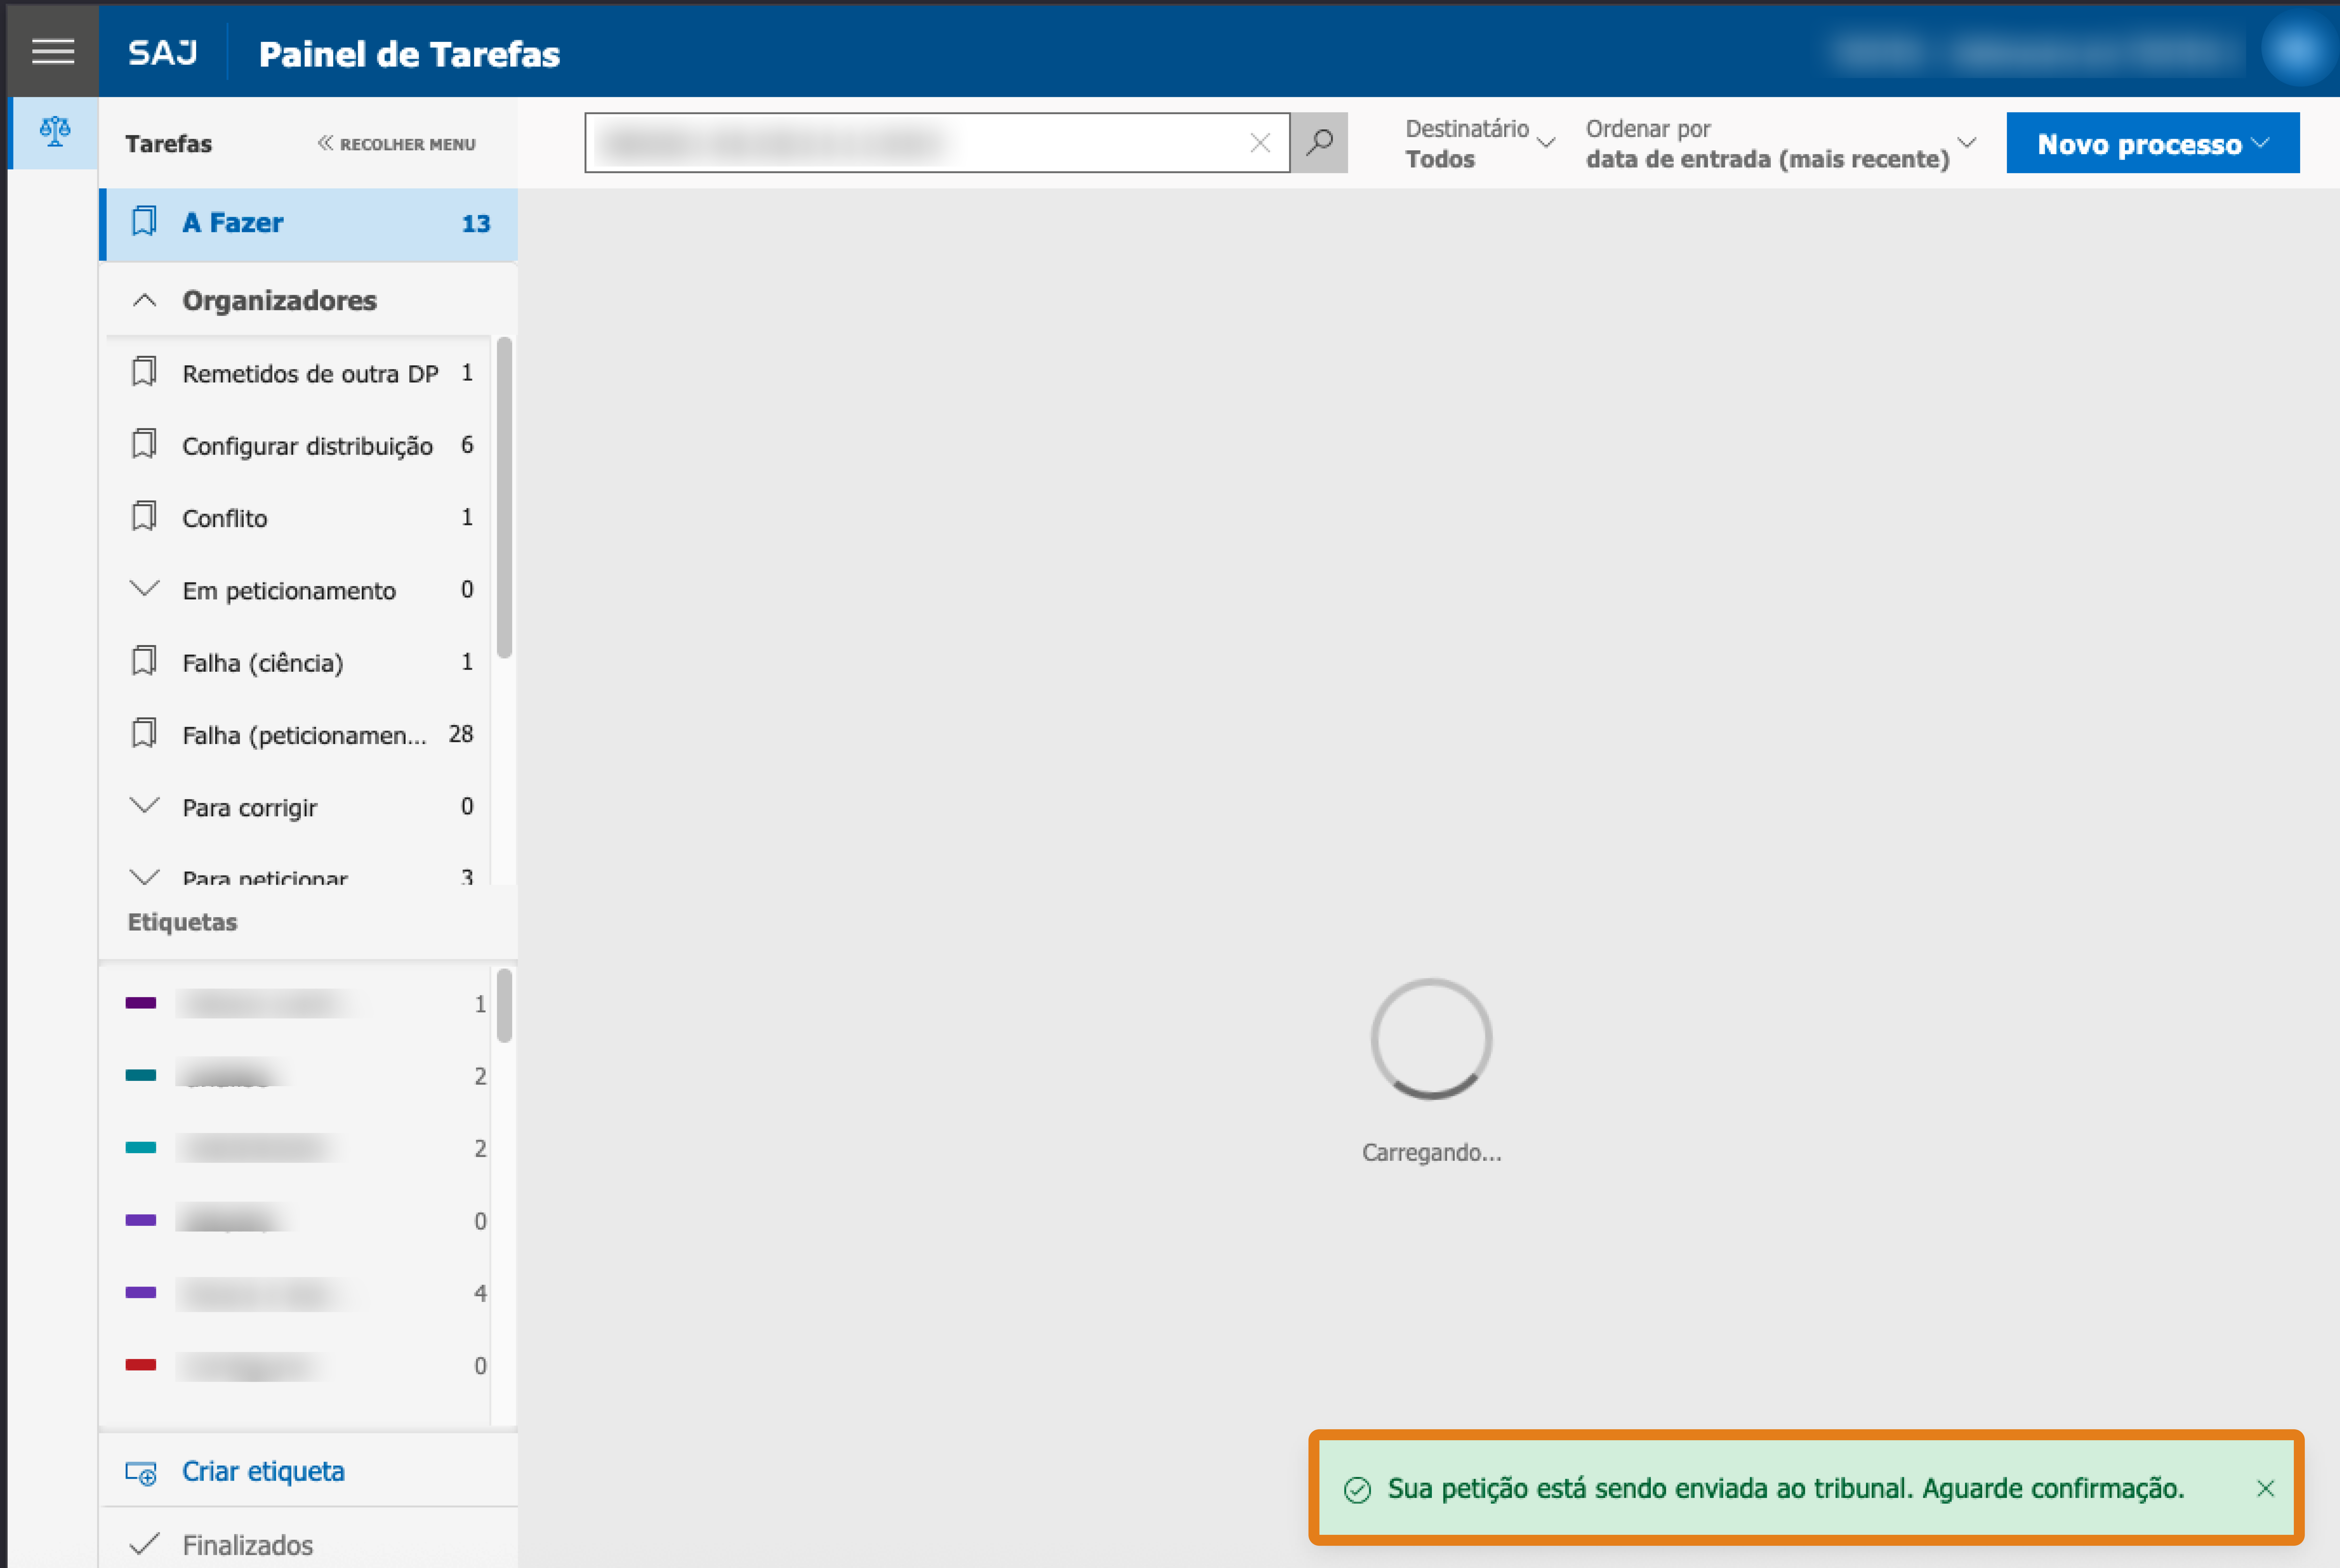Click the Criar etiqueta icon
This screenshot has width=2340, height=1568.
click(x=141, y=1473)
